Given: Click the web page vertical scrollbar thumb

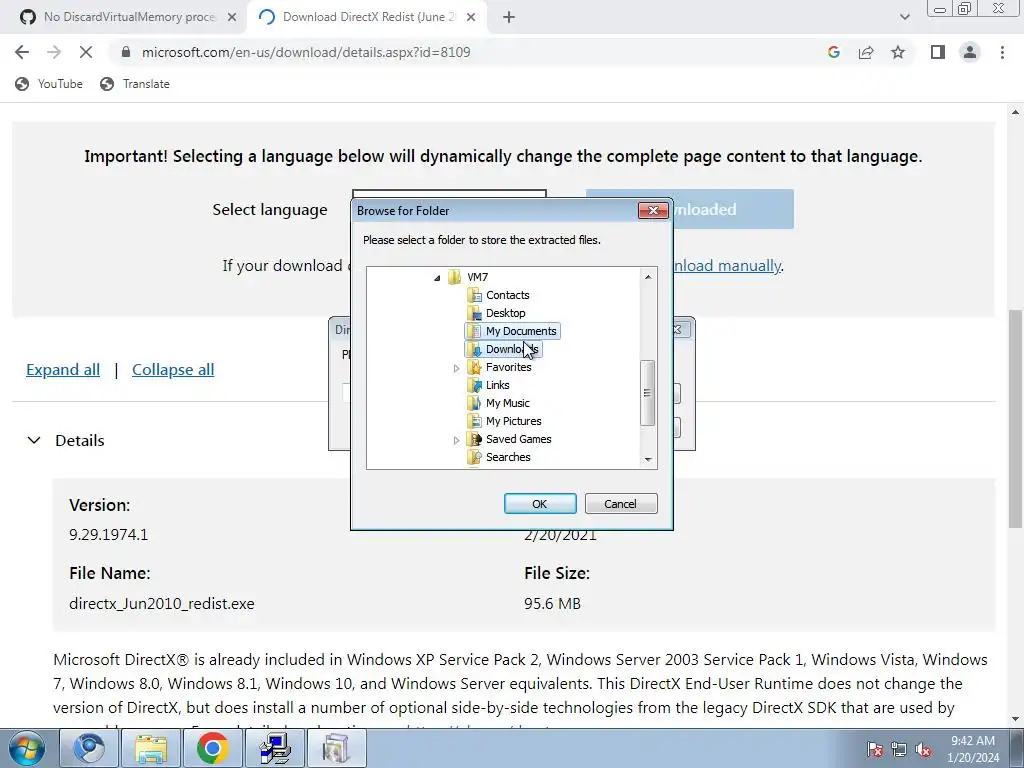Looking at the screenshot, I should coord(1016,418).
